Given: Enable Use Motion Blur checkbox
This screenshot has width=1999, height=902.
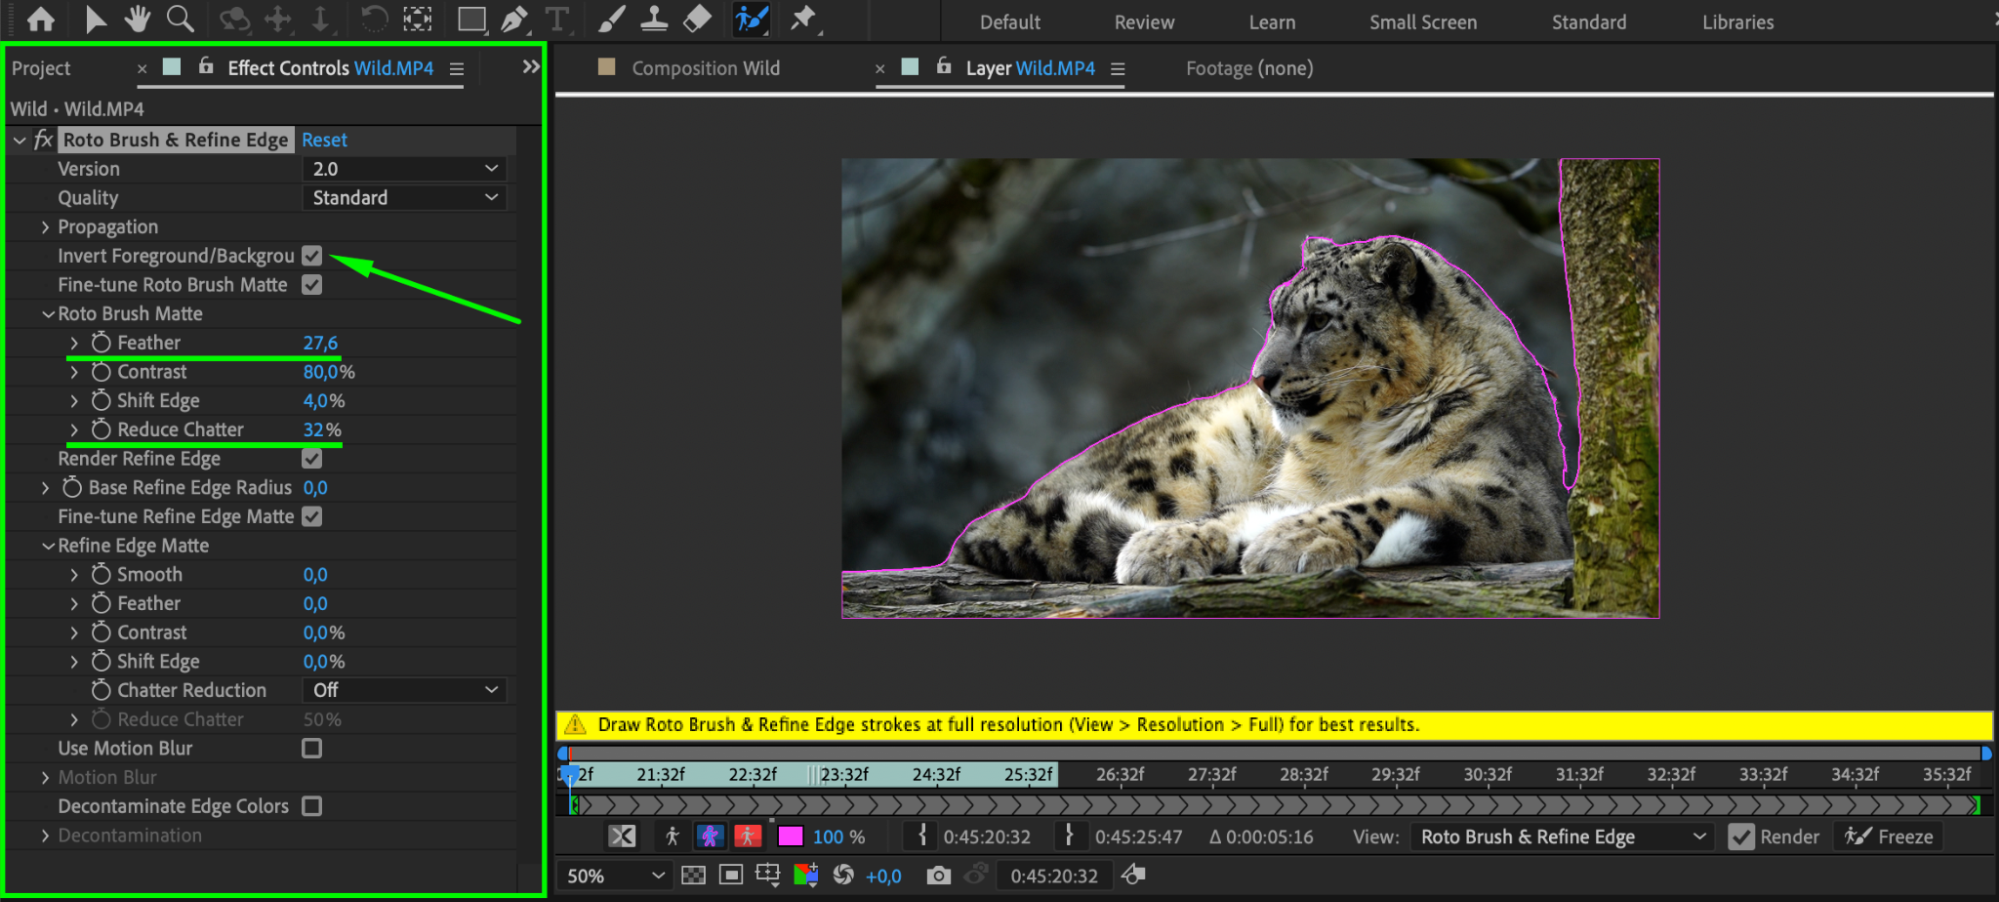Looking at the screenshot, I should pyautogui.click(x=312, y=748).
